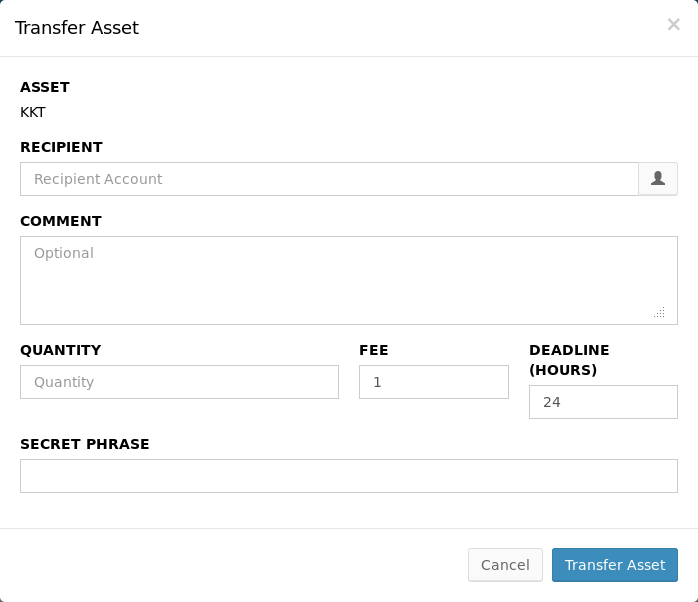Click the ASSET label

(45, 87)
